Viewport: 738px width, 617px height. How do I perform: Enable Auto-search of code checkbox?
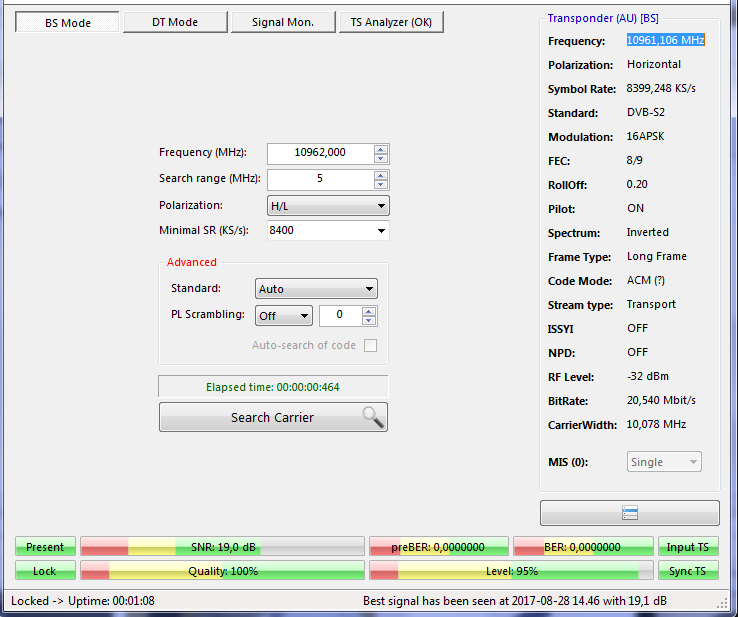[x=371, y=346]
